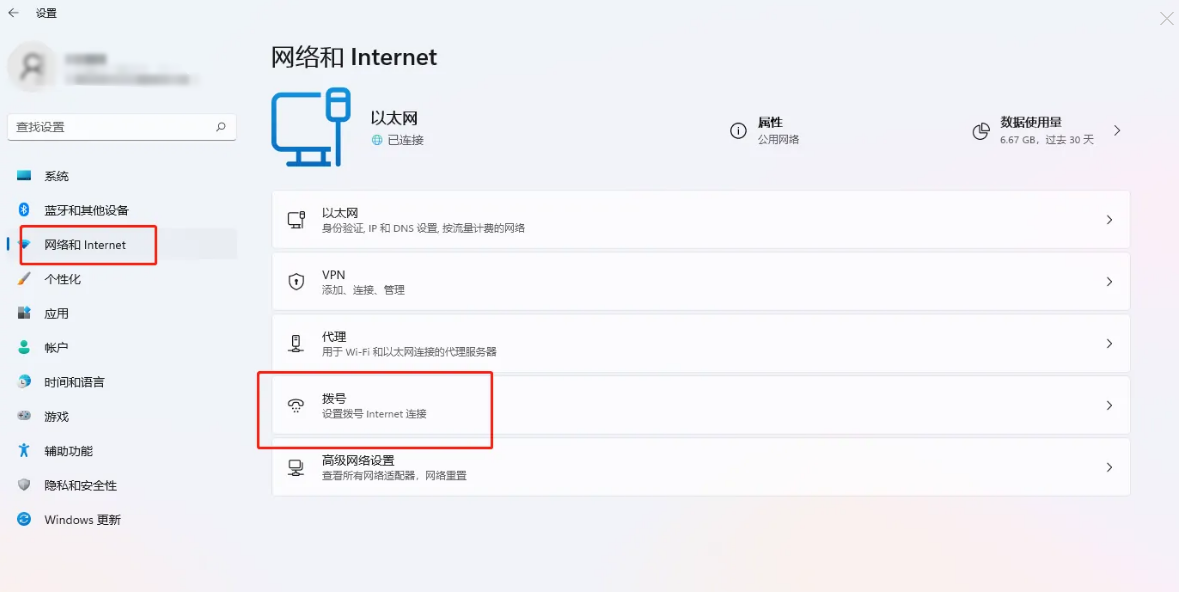Image resolution: width=1179 pixels, height=592 pixels.
Task: Open 代理 proxy server settings
Action: tap(701, 343)
